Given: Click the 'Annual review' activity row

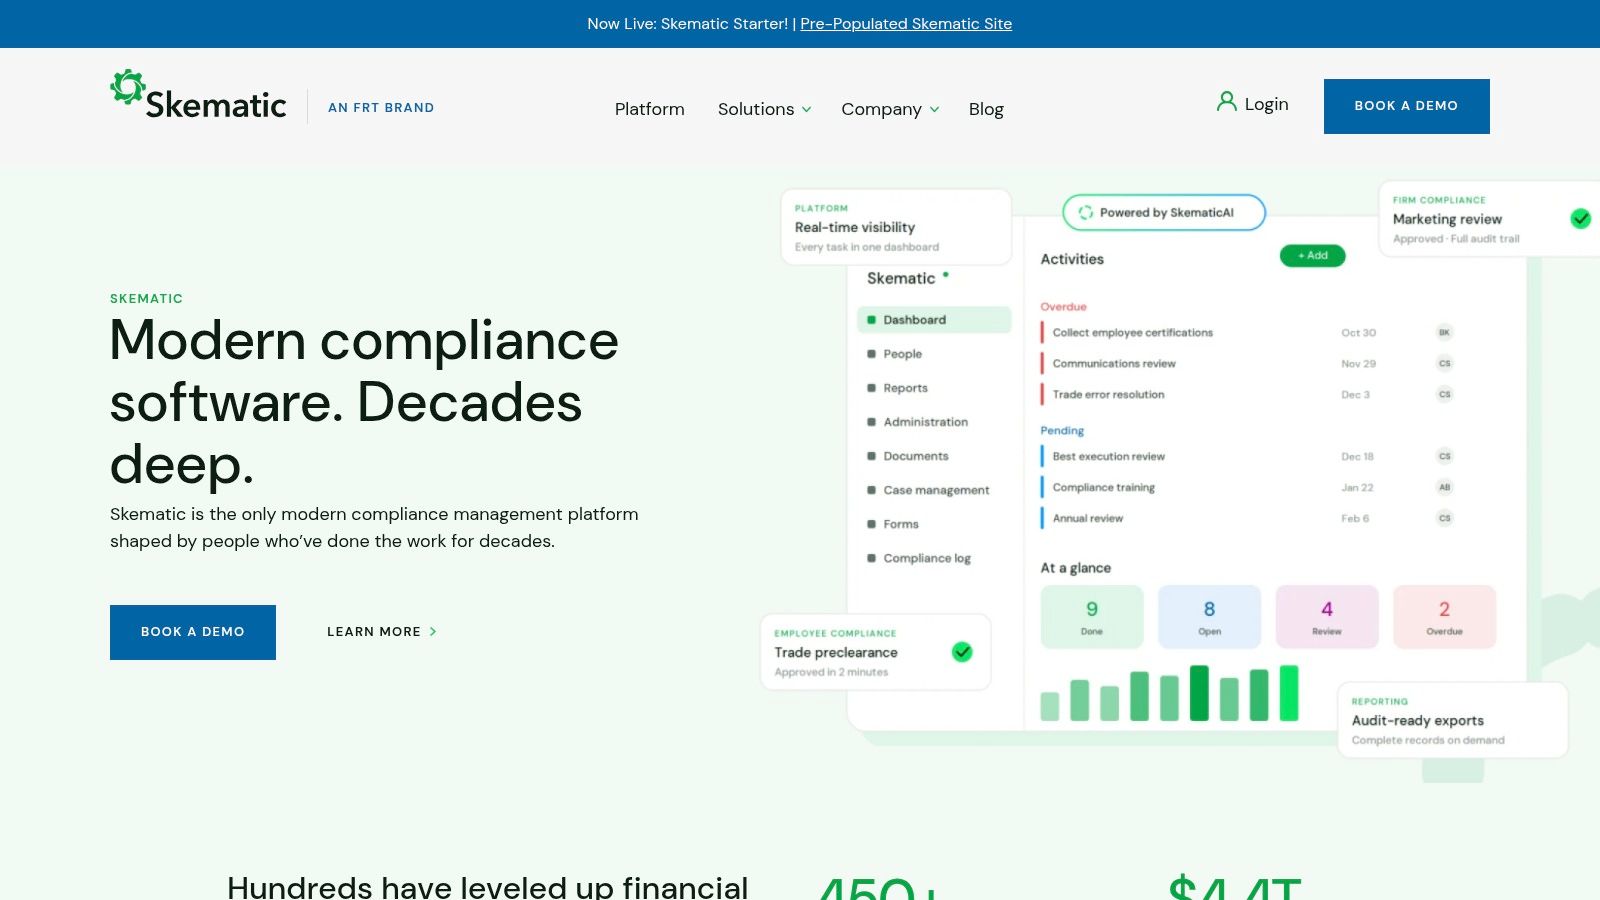Looking at the screenshot, I should click(x=1248, y=518).
